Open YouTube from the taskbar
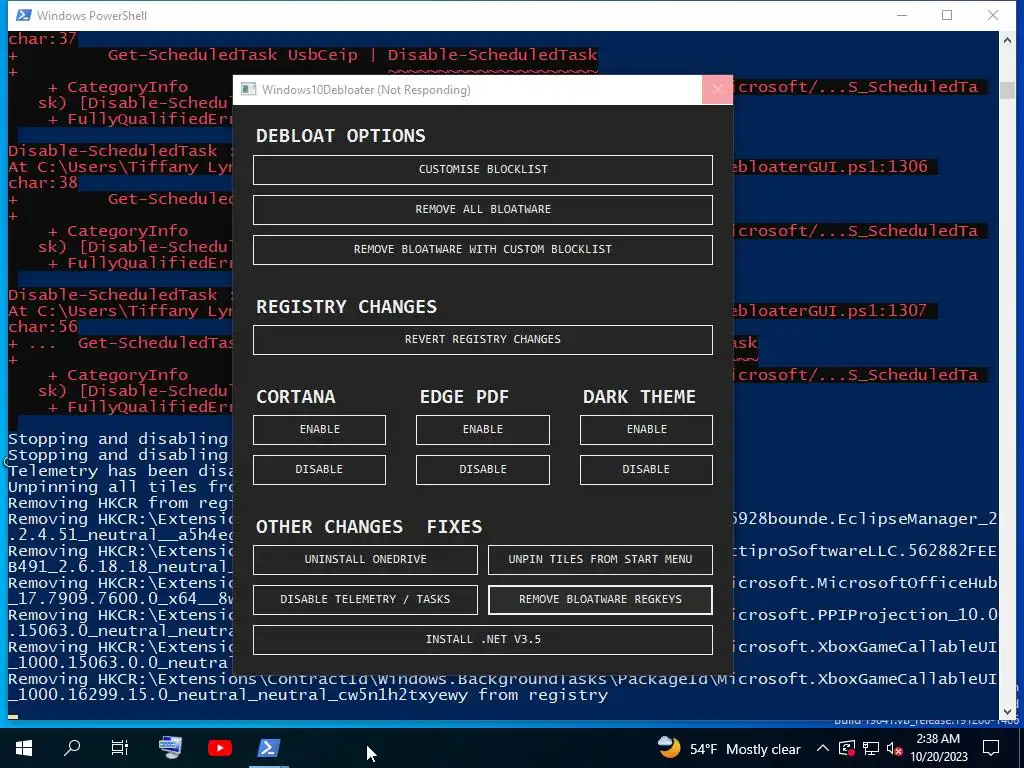The height and width of the screenshot is (768, 1024). [x=220, y=748]
